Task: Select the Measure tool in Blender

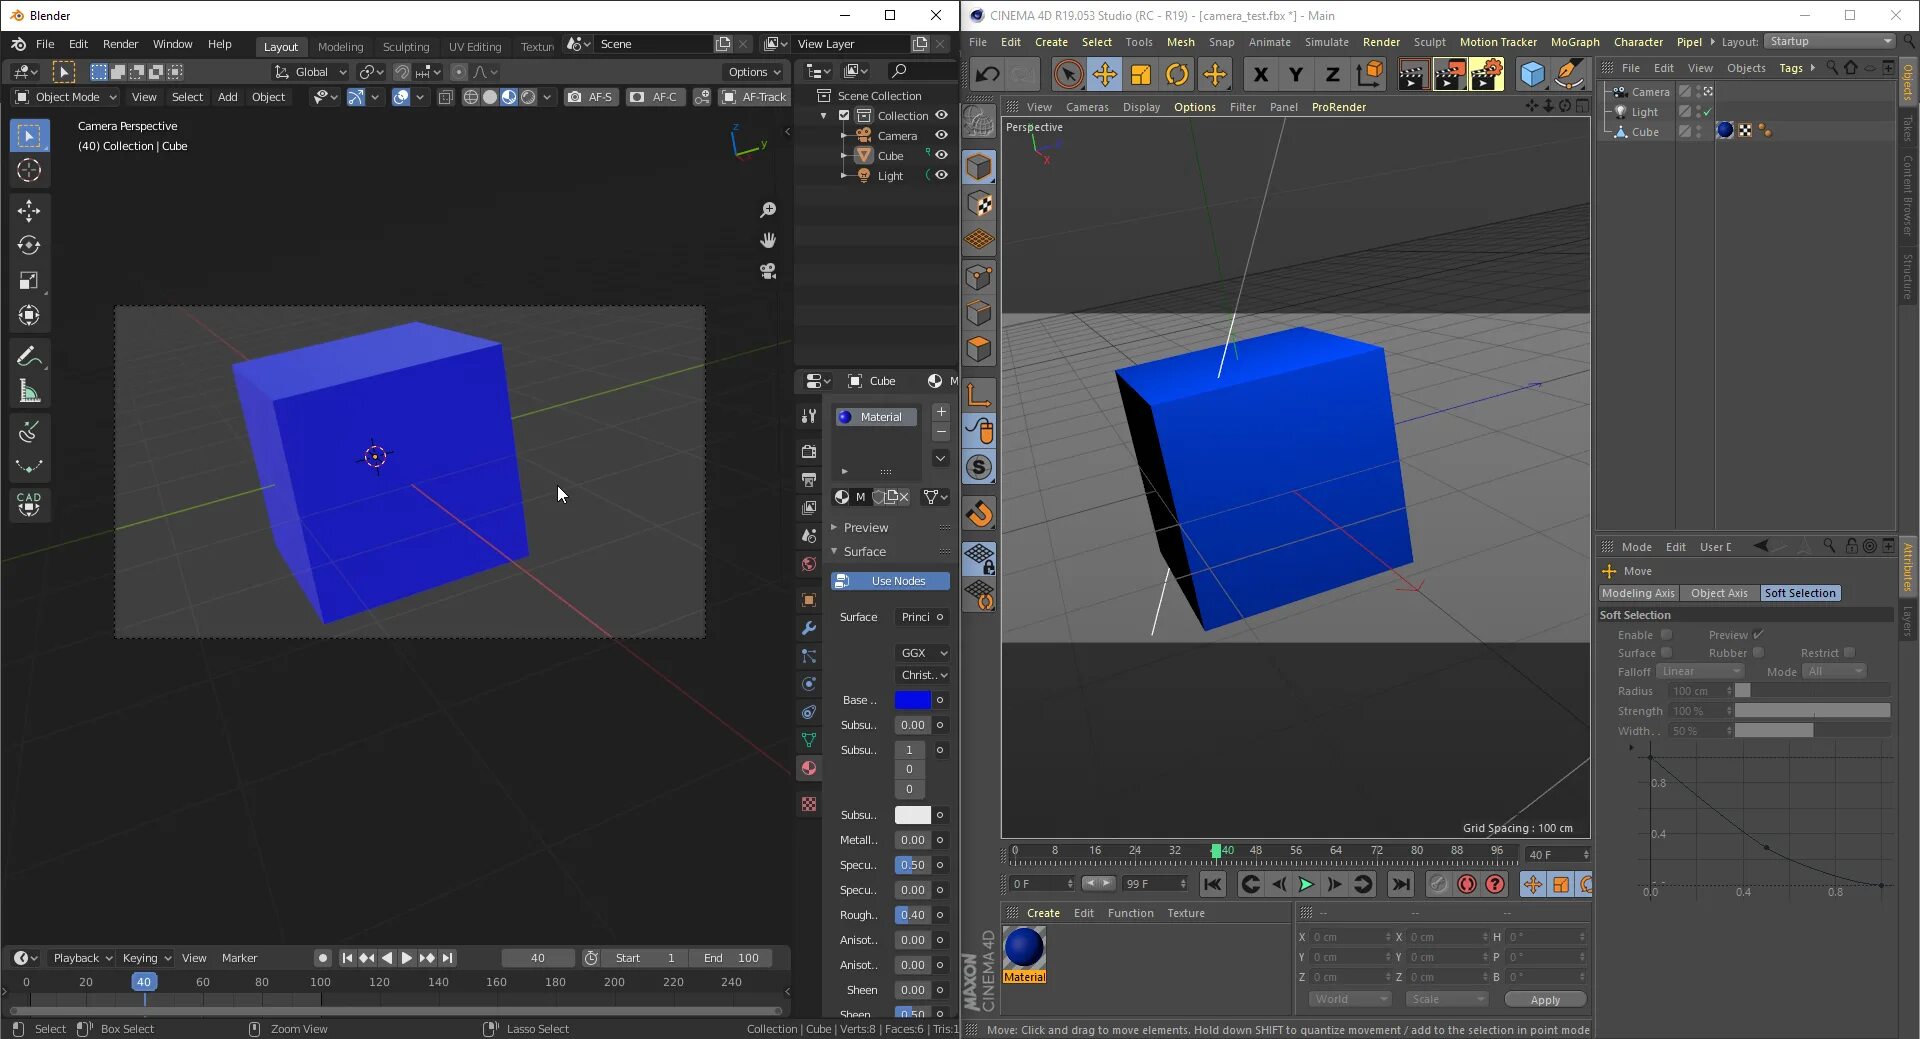Action: pyautogui.click(x=29, y=391)
